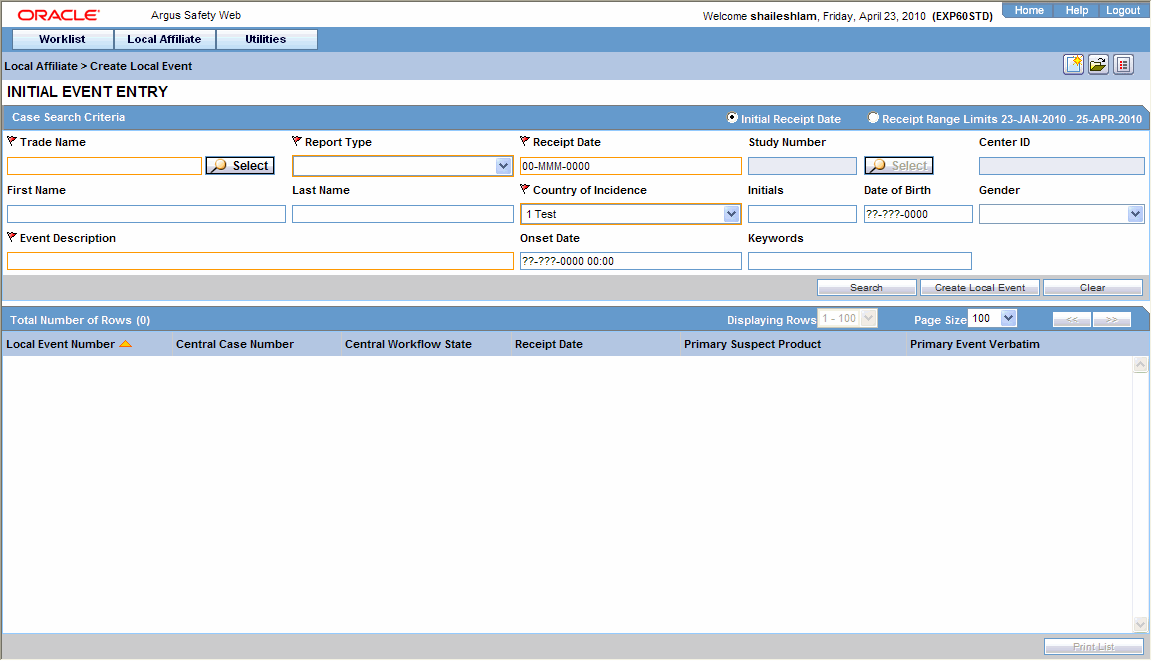
Task: Click the funnel icon beside Receipt Date
Action: 524,141
